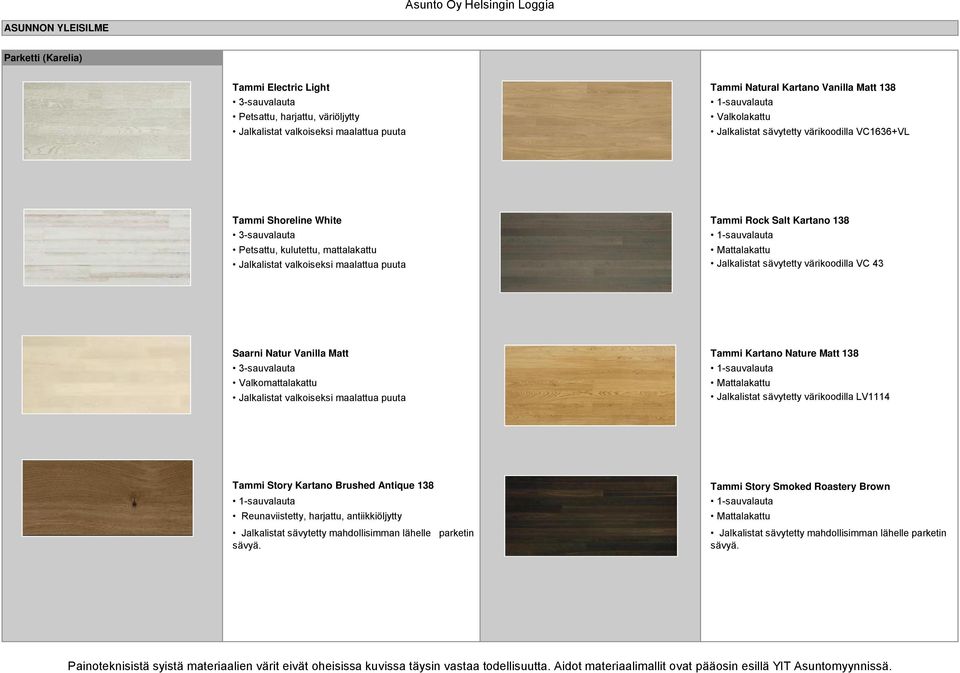Click "Mattalakattu" under Tammi Story Smoked Roastery Brown
The height and width of the screenshot is (673, 960).
click(x=740, y=516)
